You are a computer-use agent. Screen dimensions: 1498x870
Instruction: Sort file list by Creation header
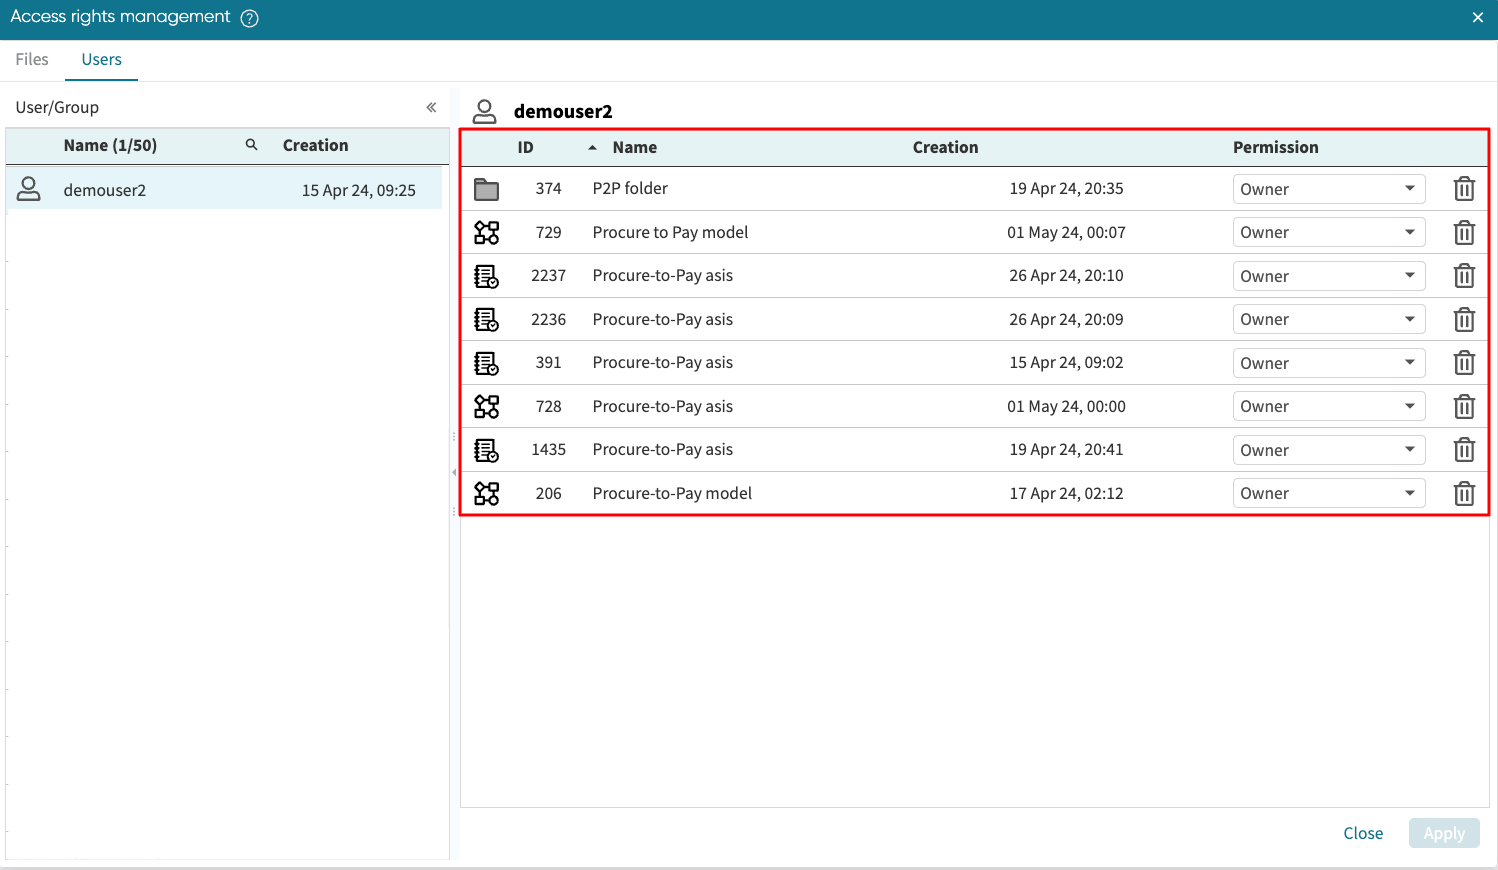click(x=945, y=147)
